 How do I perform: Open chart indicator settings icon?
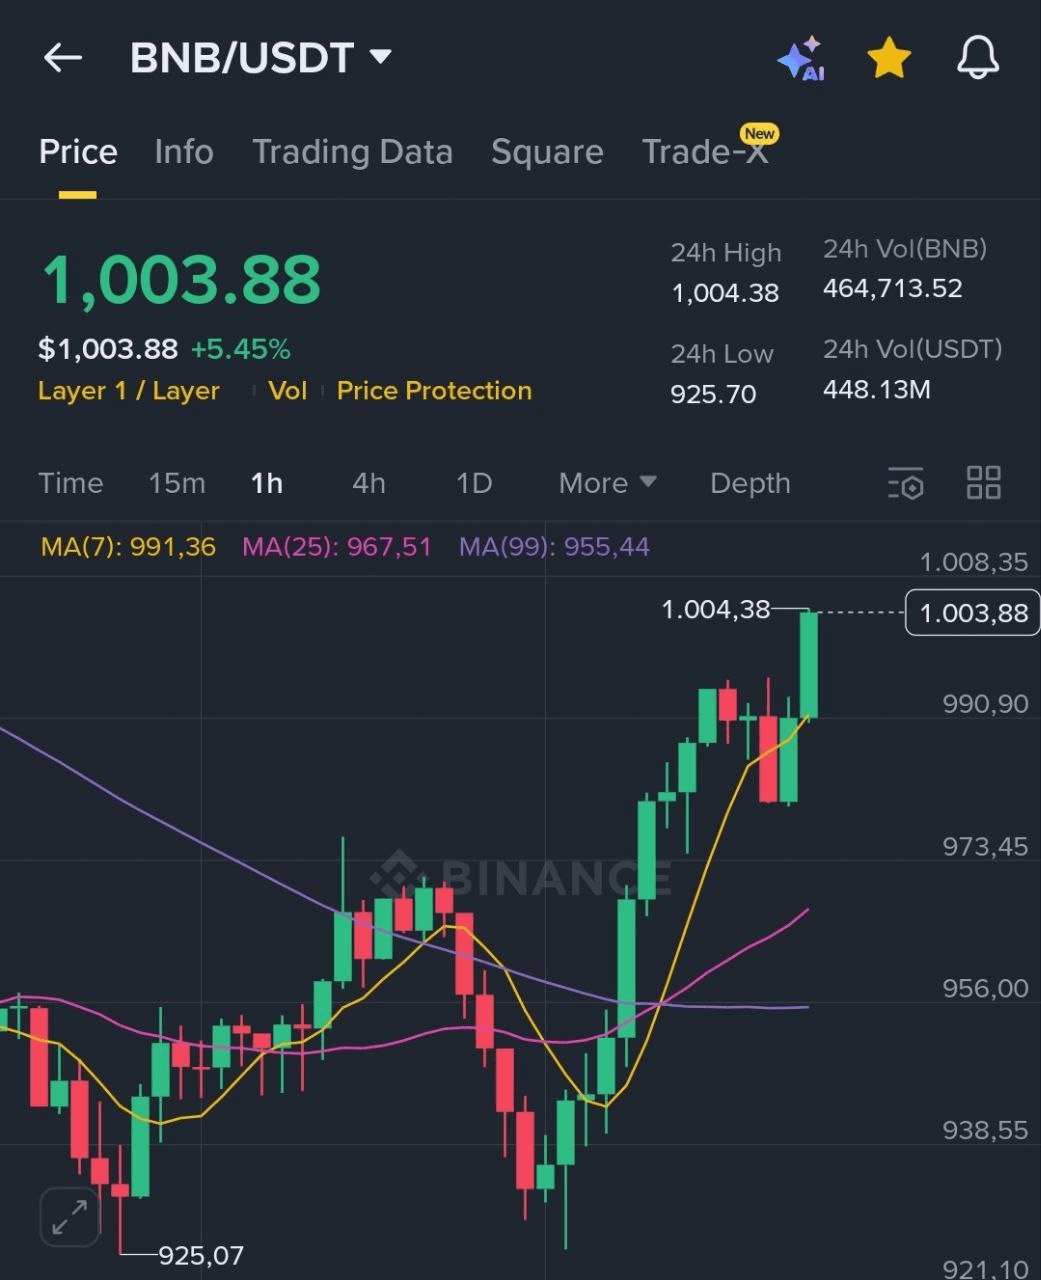click(906, 483)
